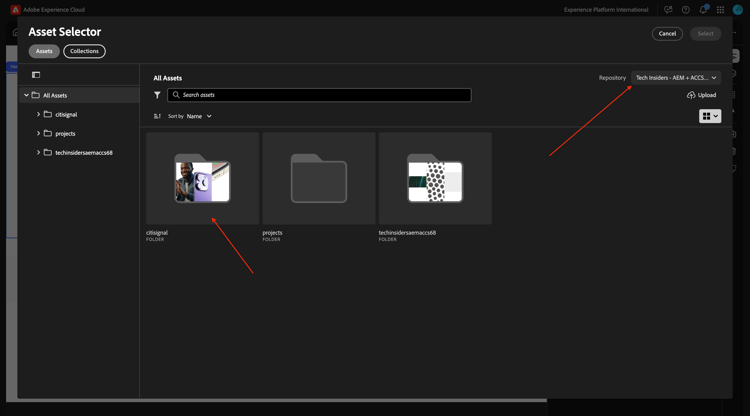Click the sort order icon

pos(157,116)
